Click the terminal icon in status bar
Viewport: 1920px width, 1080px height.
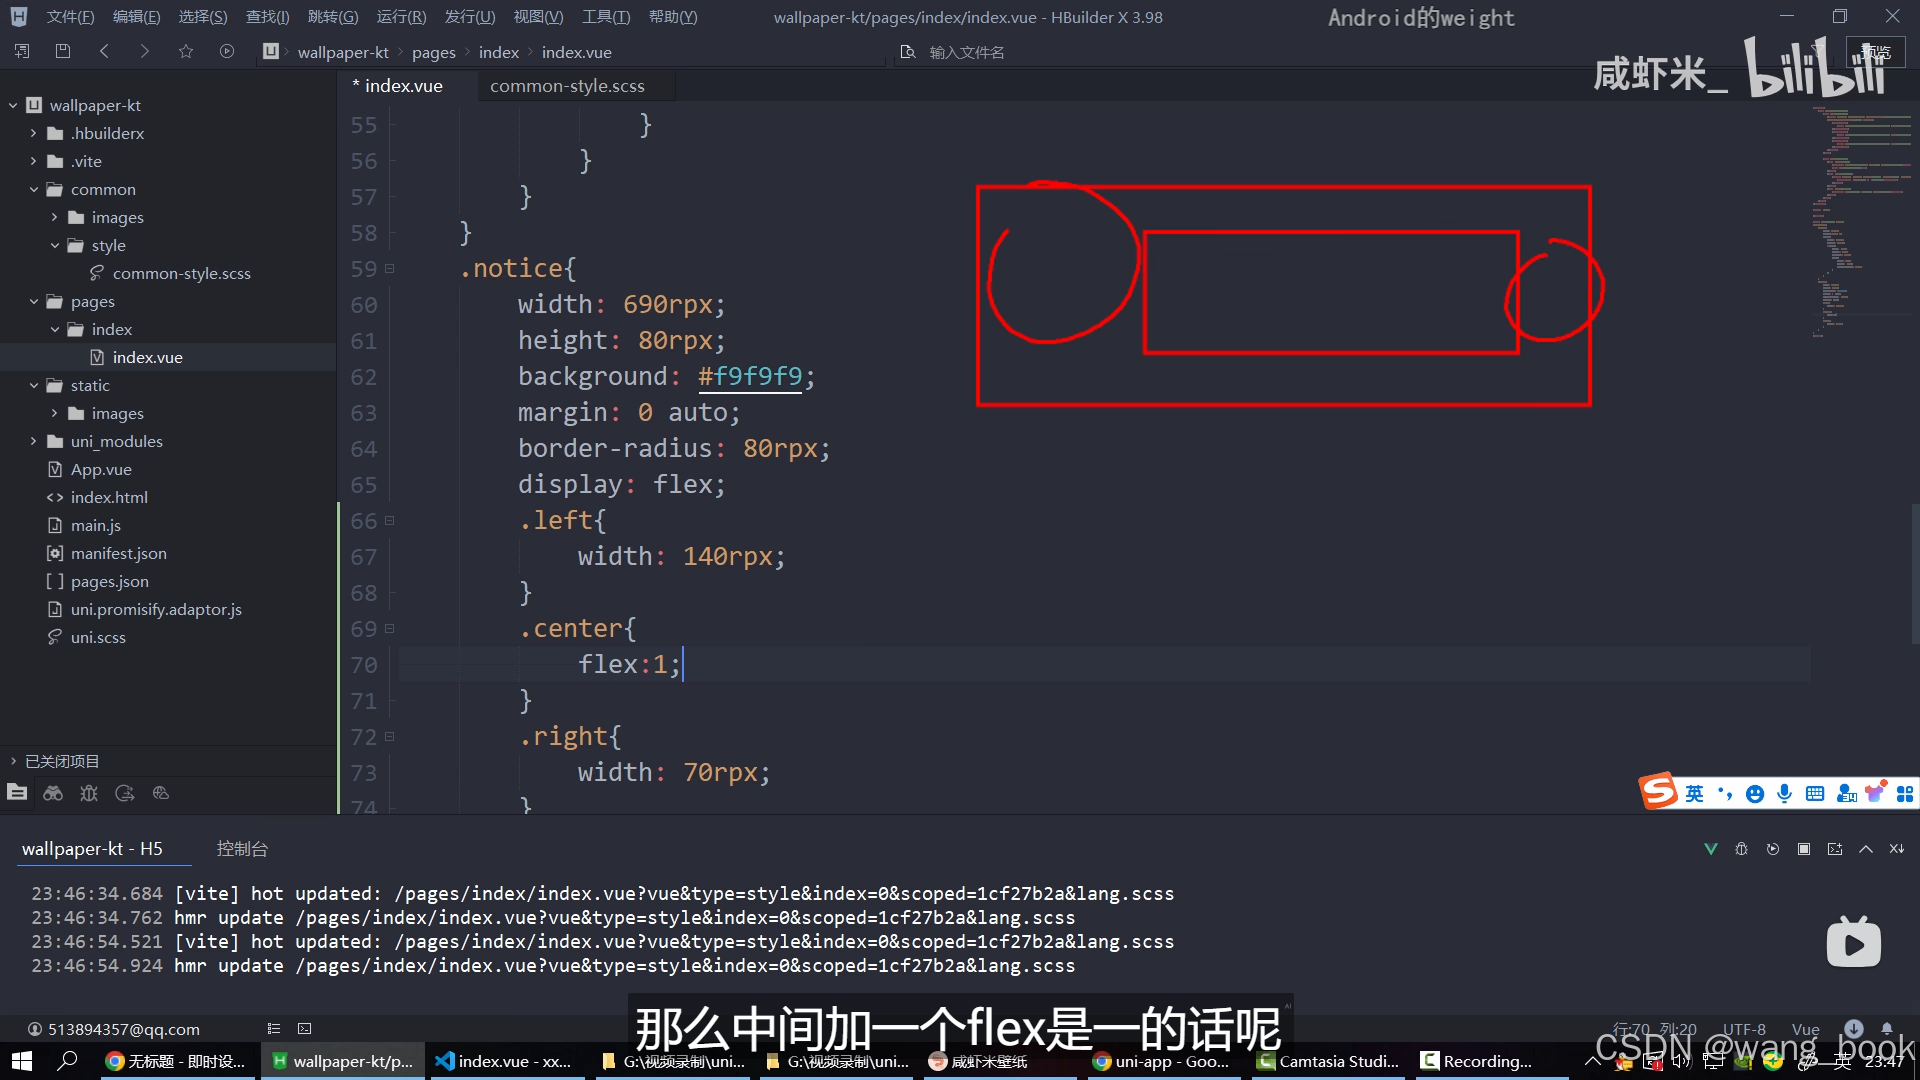pyautogui.click(x=305, y=1028)
